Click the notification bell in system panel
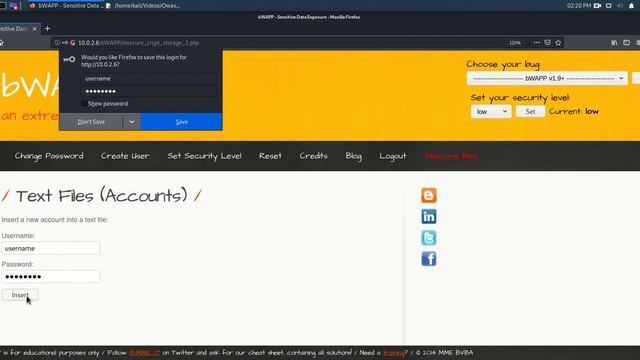This screenshot has height=360, width=640. tap(631, 6)
